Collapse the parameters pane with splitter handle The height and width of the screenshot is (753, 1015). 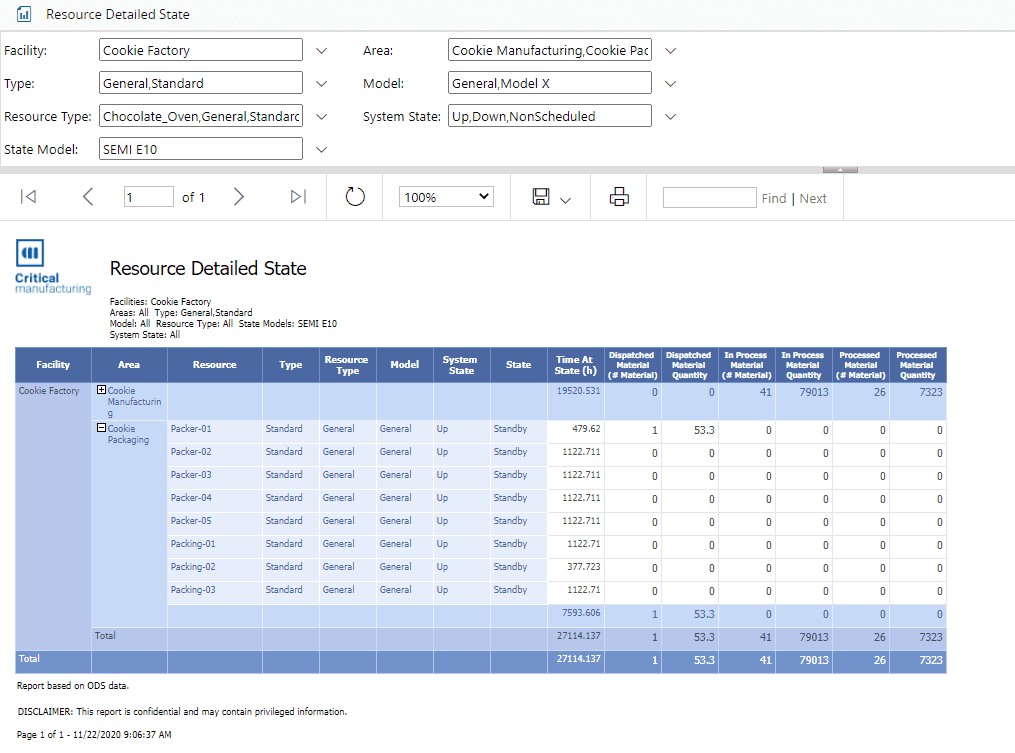[840, 169]
